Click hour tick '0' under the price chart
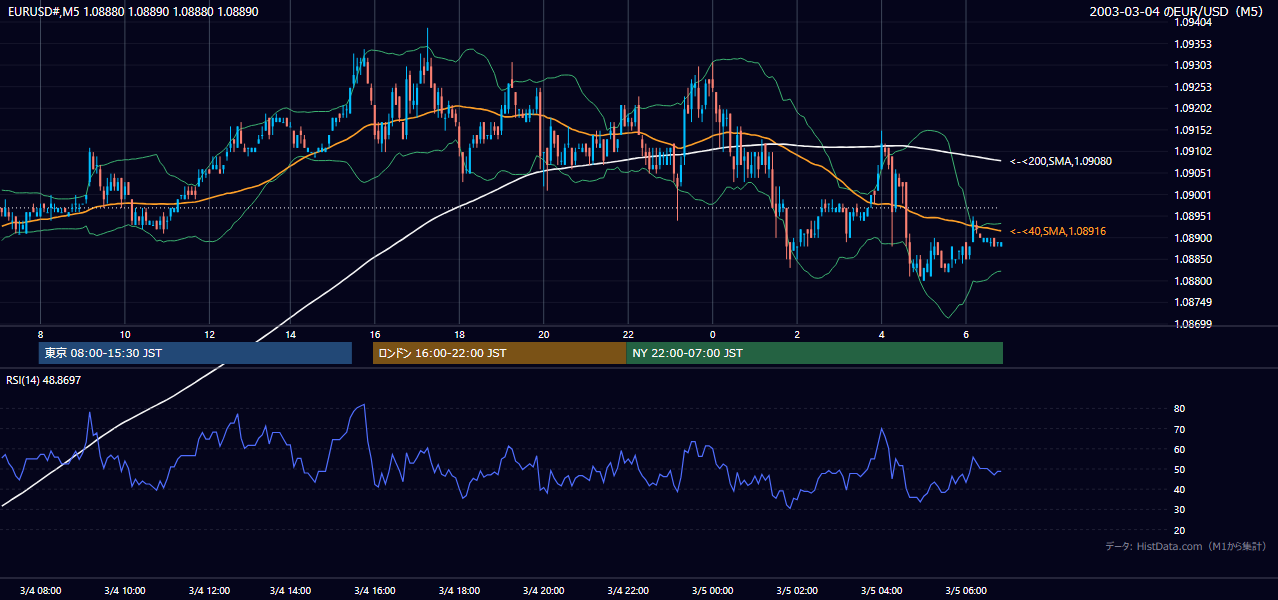 pyautogui.click(x=712, y=334)
